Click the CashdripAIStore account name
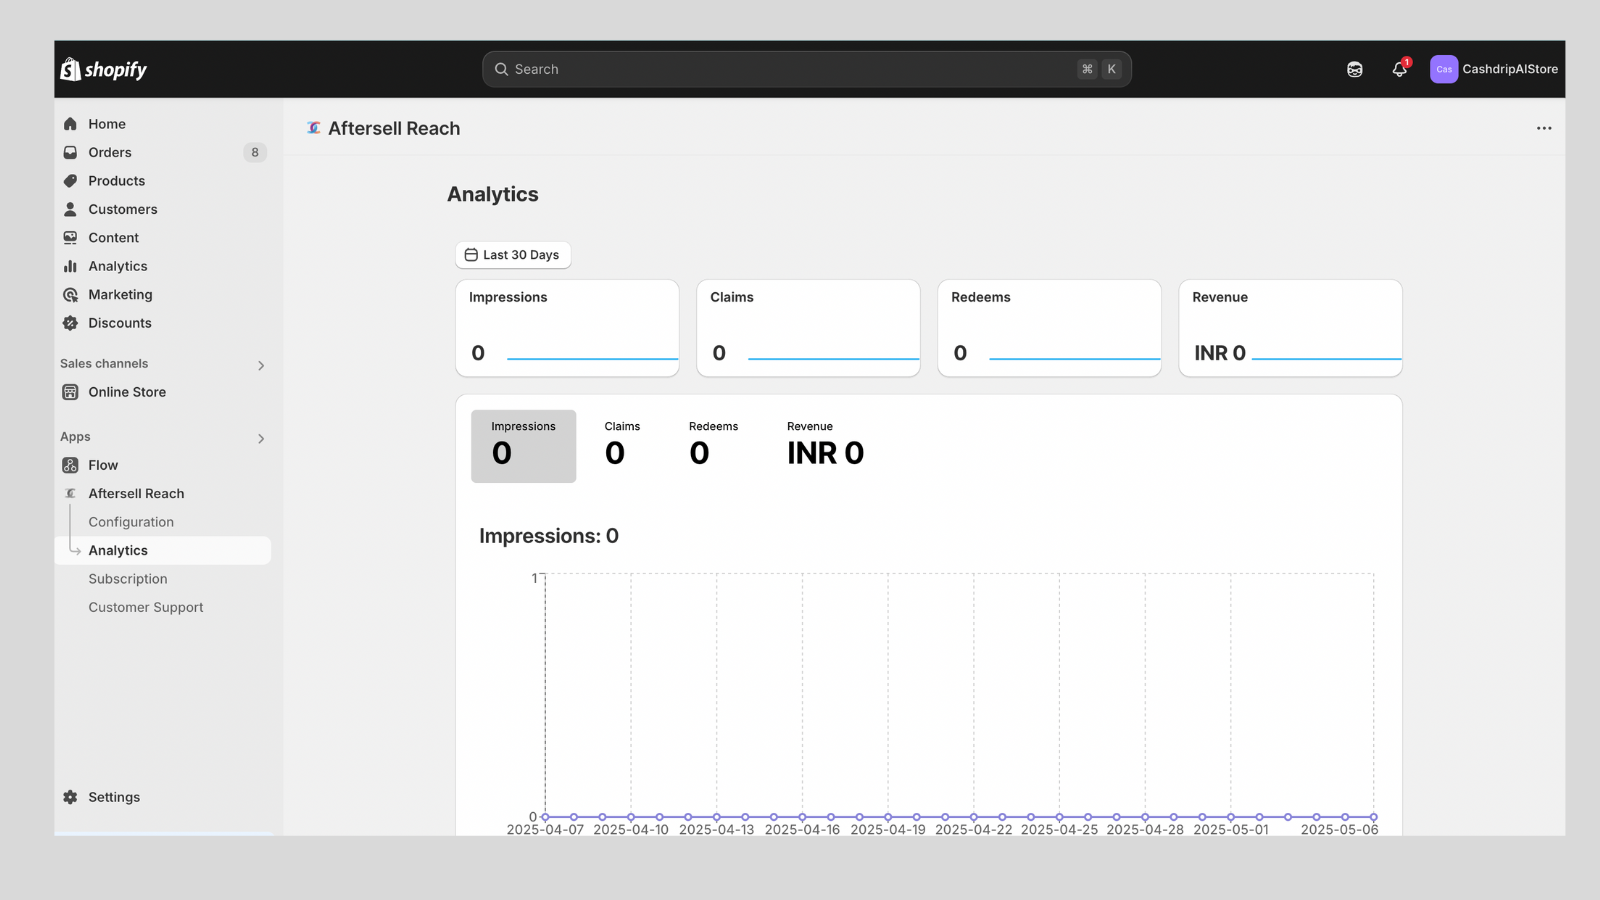This screenshot has width=1600, height=900. tap(1510, 69)
